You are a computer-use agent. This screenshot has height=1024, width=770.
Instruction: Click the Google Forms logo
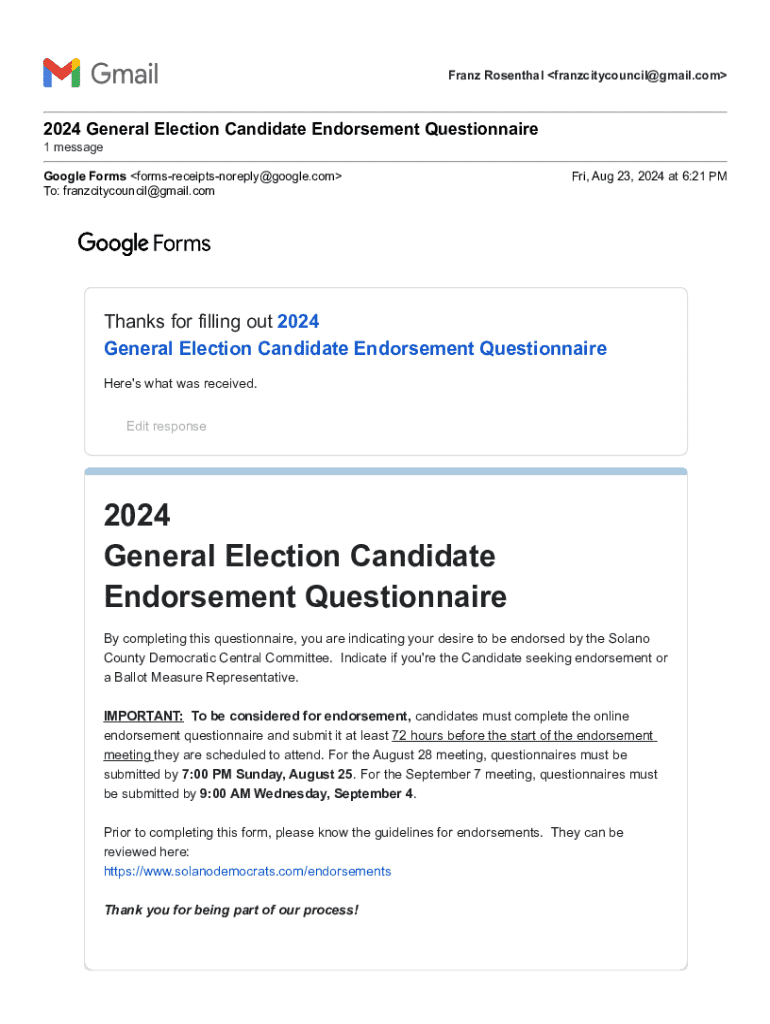[144, 243]
